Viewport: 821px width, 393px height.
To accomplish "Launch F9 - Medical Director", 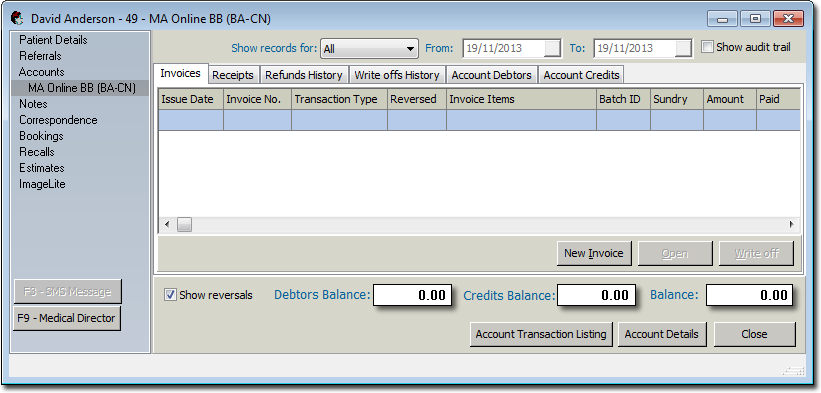I will pyautogui.click(x=66, y=318).
